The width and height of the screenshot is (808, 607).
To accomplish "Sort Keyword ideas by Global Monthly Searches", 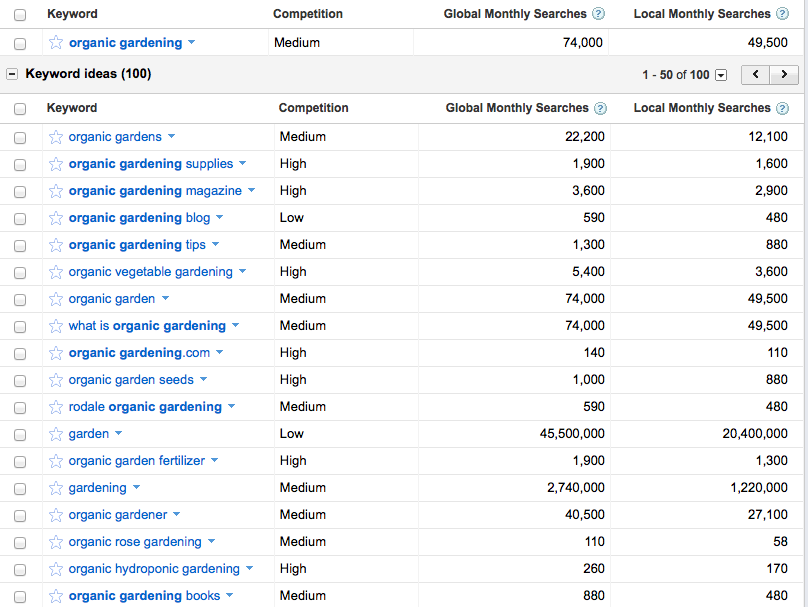I will [x=517, y=108].
